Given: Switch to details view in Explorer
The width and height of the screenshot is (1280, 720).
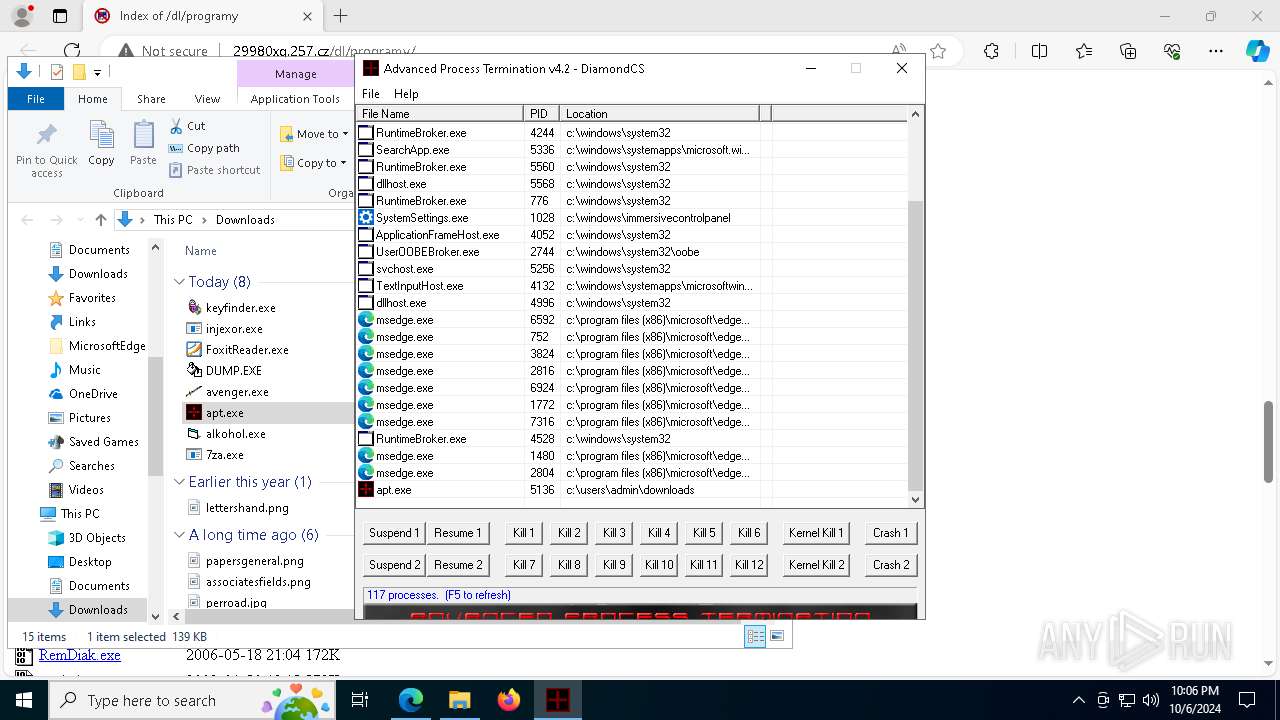Looking at the screenshot, I should (755, 636).
